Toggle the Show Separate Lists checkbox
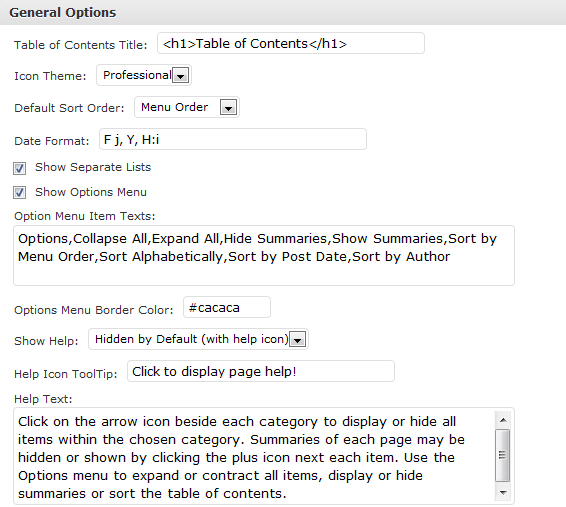Screen dimensions: 566x507 [x=19, y=168]
